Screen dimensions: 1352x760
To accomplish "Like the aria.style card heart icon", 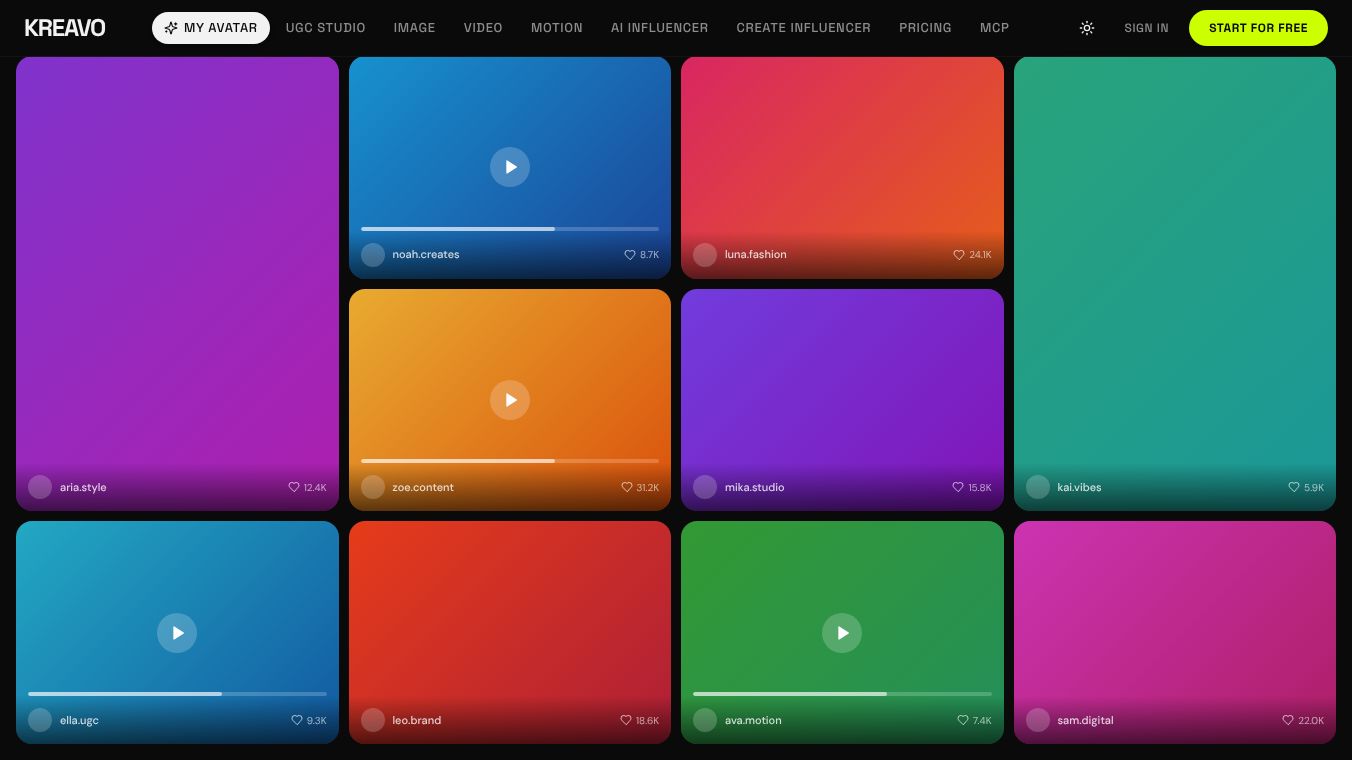I will point(294,487).
